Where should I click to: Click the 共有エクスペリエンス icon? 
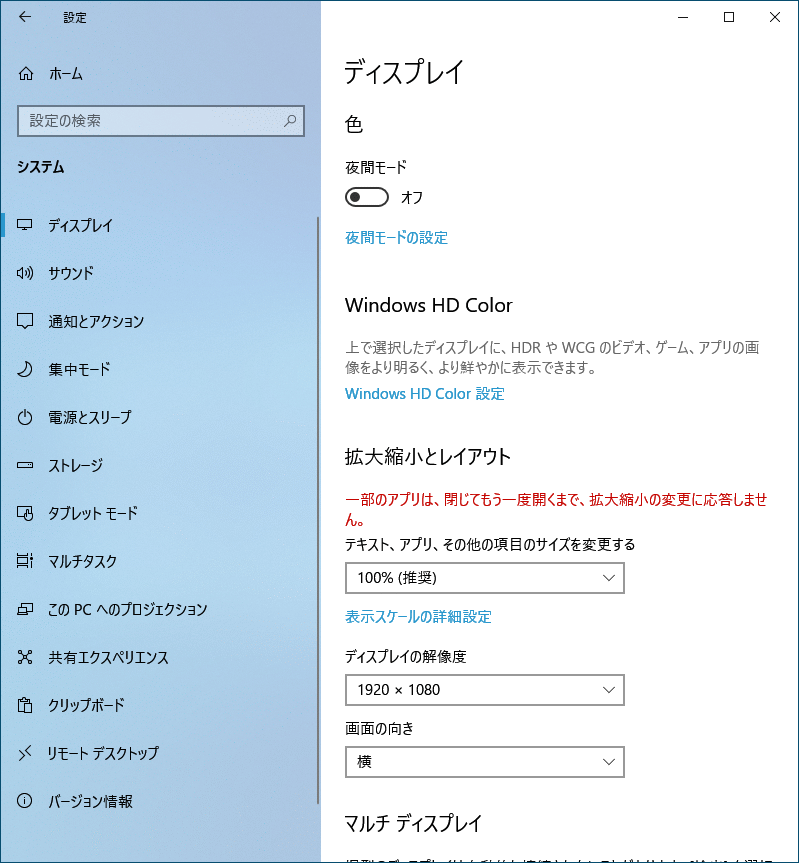click(x=25, y=657)
